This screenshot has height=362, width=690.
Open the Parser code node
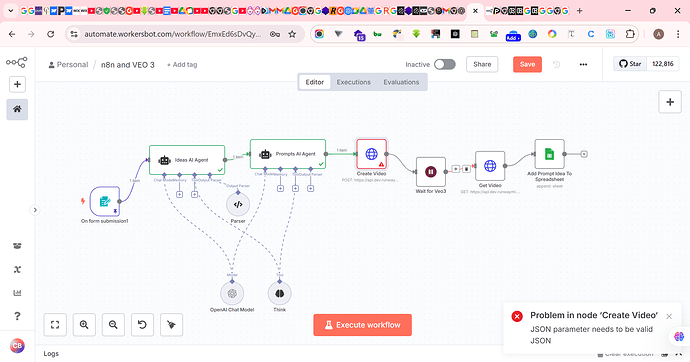(x=238, y=204)
